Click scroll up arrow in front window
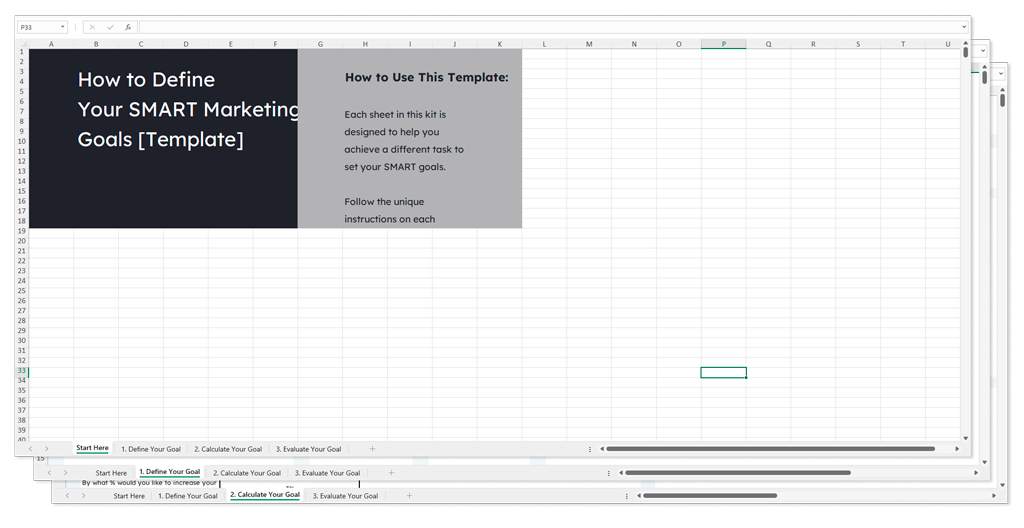The height and width of the screenshot is (528, 1024). [966, 43]
